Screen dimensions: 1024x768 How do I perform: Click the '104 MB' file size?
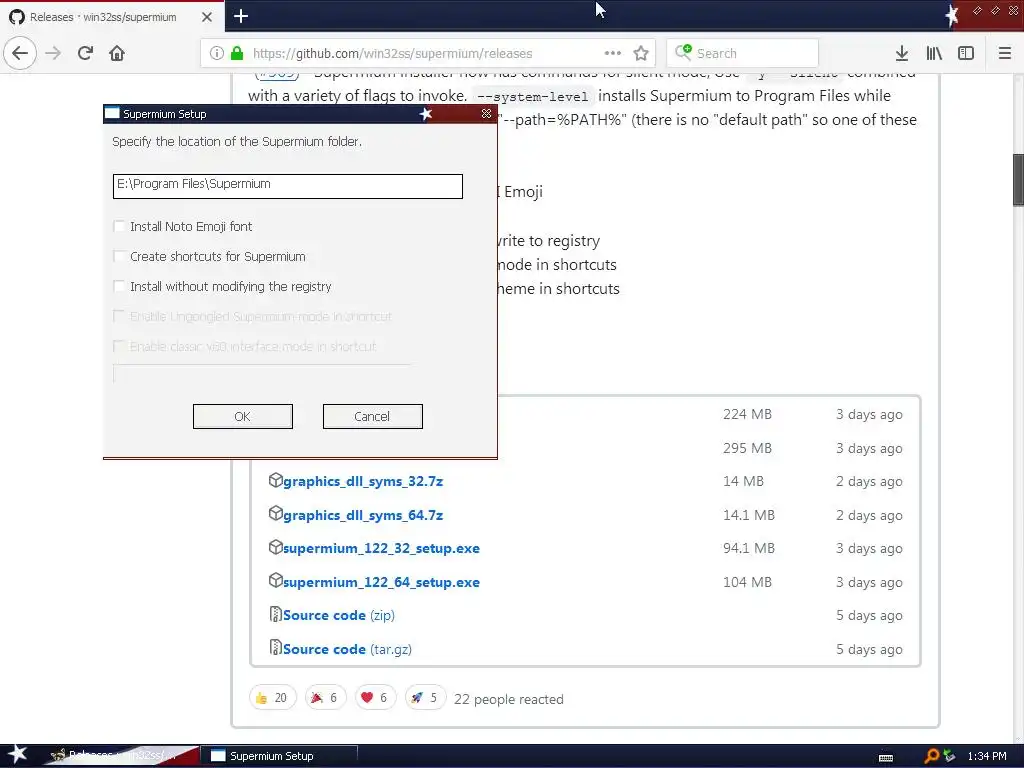click(747, 582)
